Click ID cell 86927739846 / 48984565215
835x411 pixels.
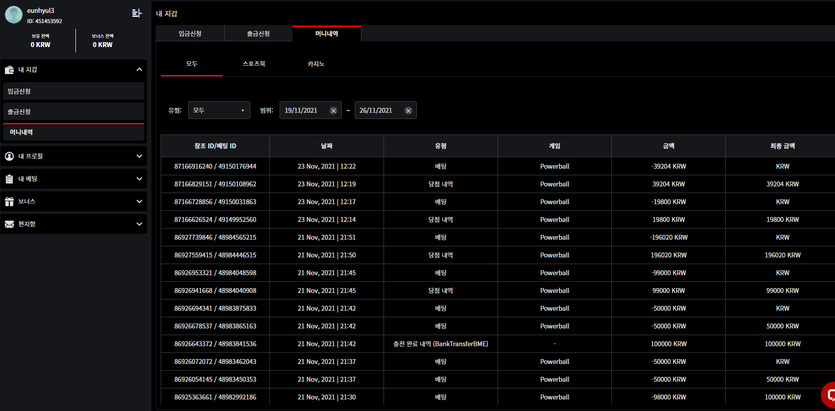pyautogui.click(x=215, y=237)
